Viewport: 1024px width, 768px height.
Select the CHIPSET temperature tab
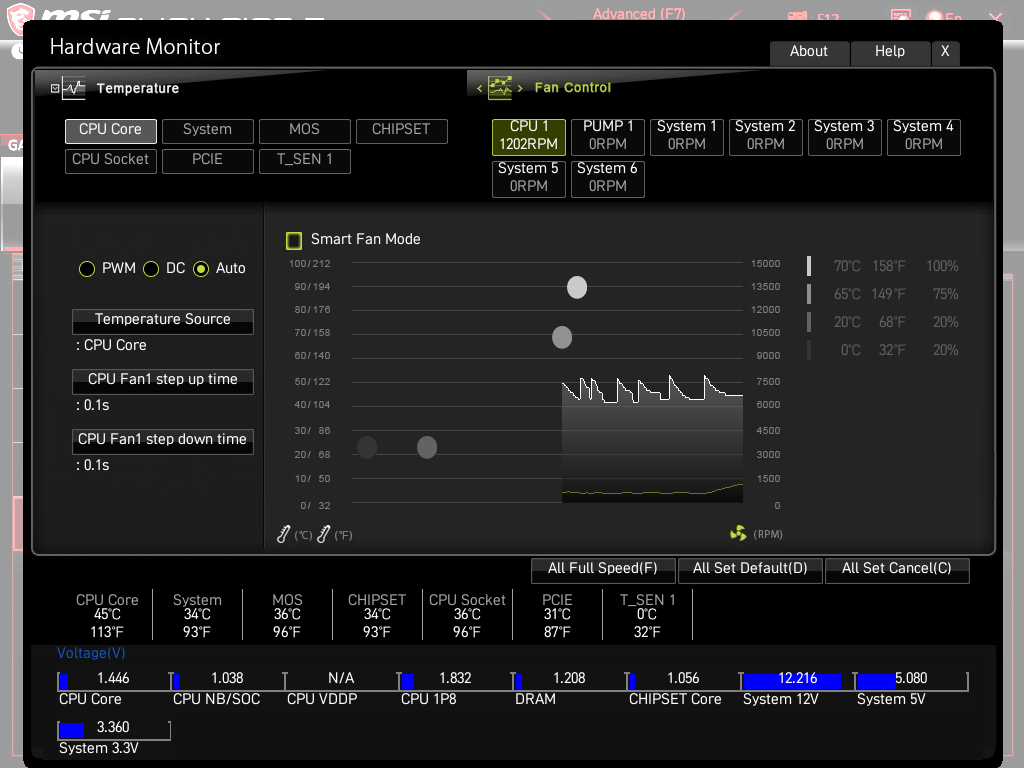(402, 131)
